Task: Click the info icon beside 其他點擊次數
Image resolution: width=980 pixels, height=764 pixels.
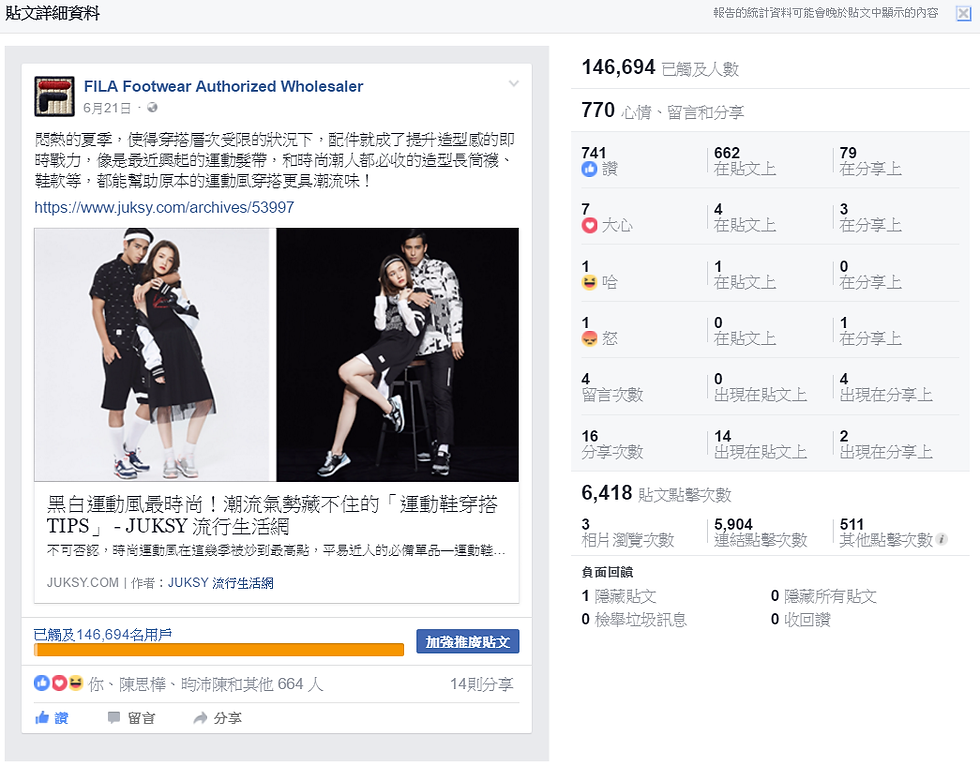Action: [942, 539]
